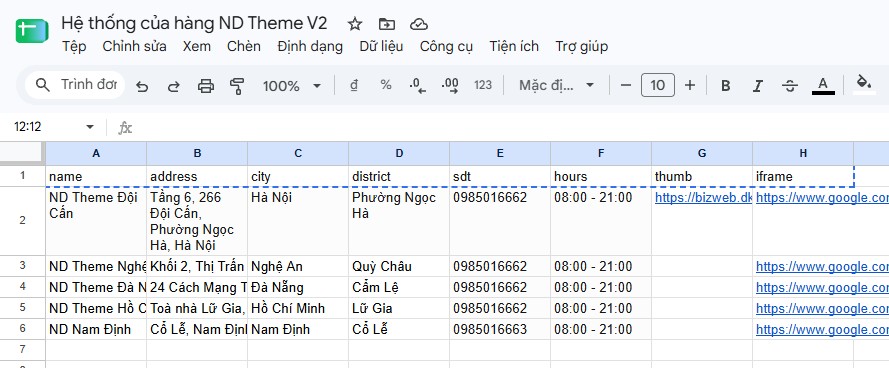Viewport: 889px width, 368px height.
Task: Click the document title Hệ thống cửa hàng
Action: click(x=194, y=23)
